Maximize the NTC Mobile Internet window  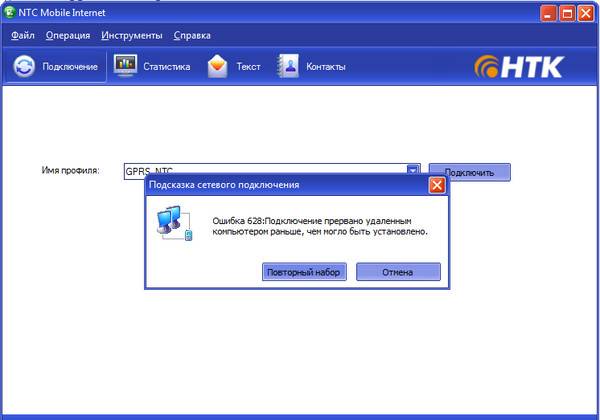567,13
